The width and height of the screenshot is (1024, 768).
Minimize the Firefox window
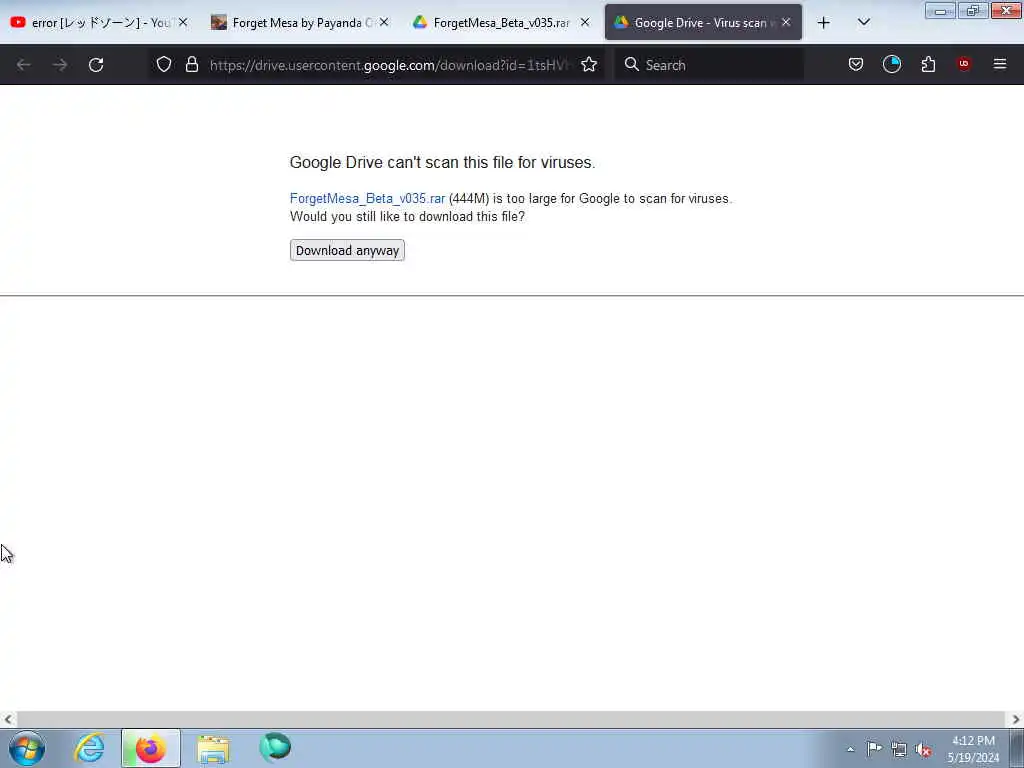[x=940, y=11]
